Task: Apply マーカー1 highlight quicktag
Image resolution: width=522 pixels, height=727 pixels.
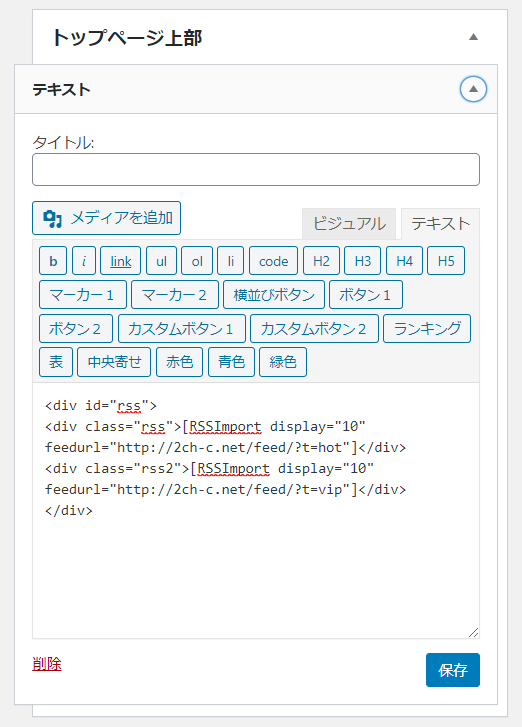Action: click(83, 294)
